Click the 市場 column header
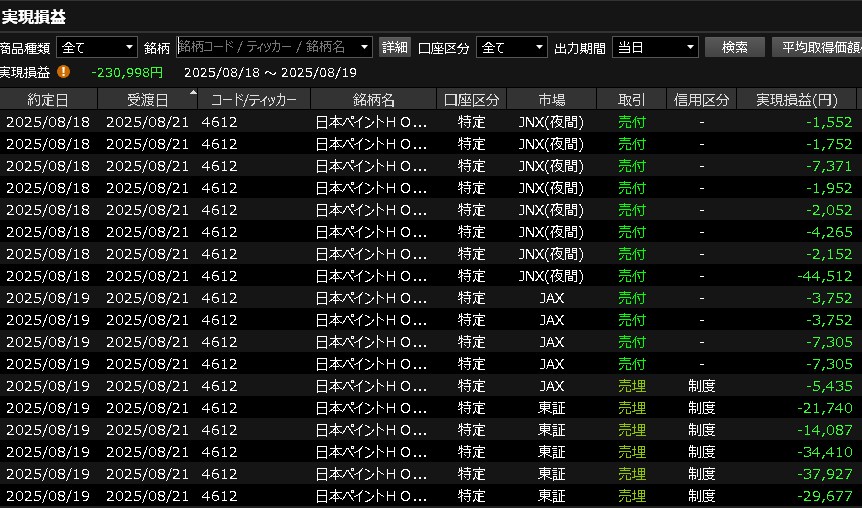The image size is (862, 508). 551,99
